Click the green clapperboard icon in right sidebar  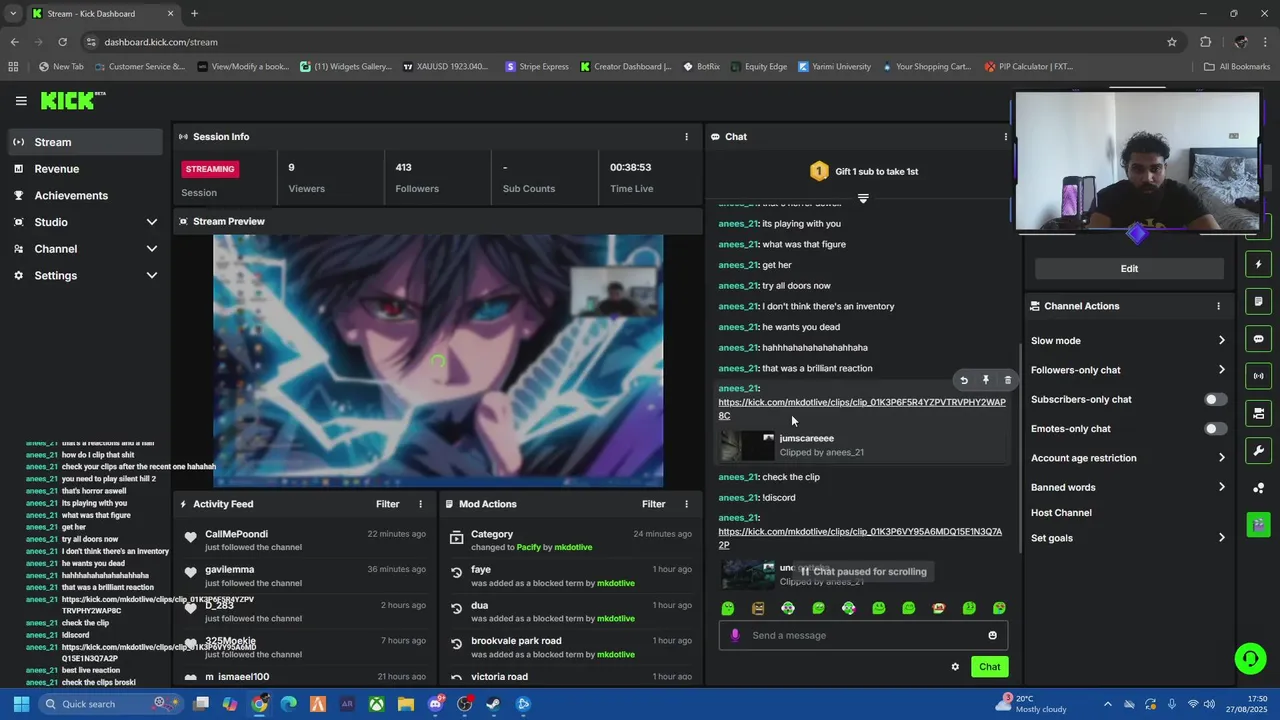(1258, 524)
